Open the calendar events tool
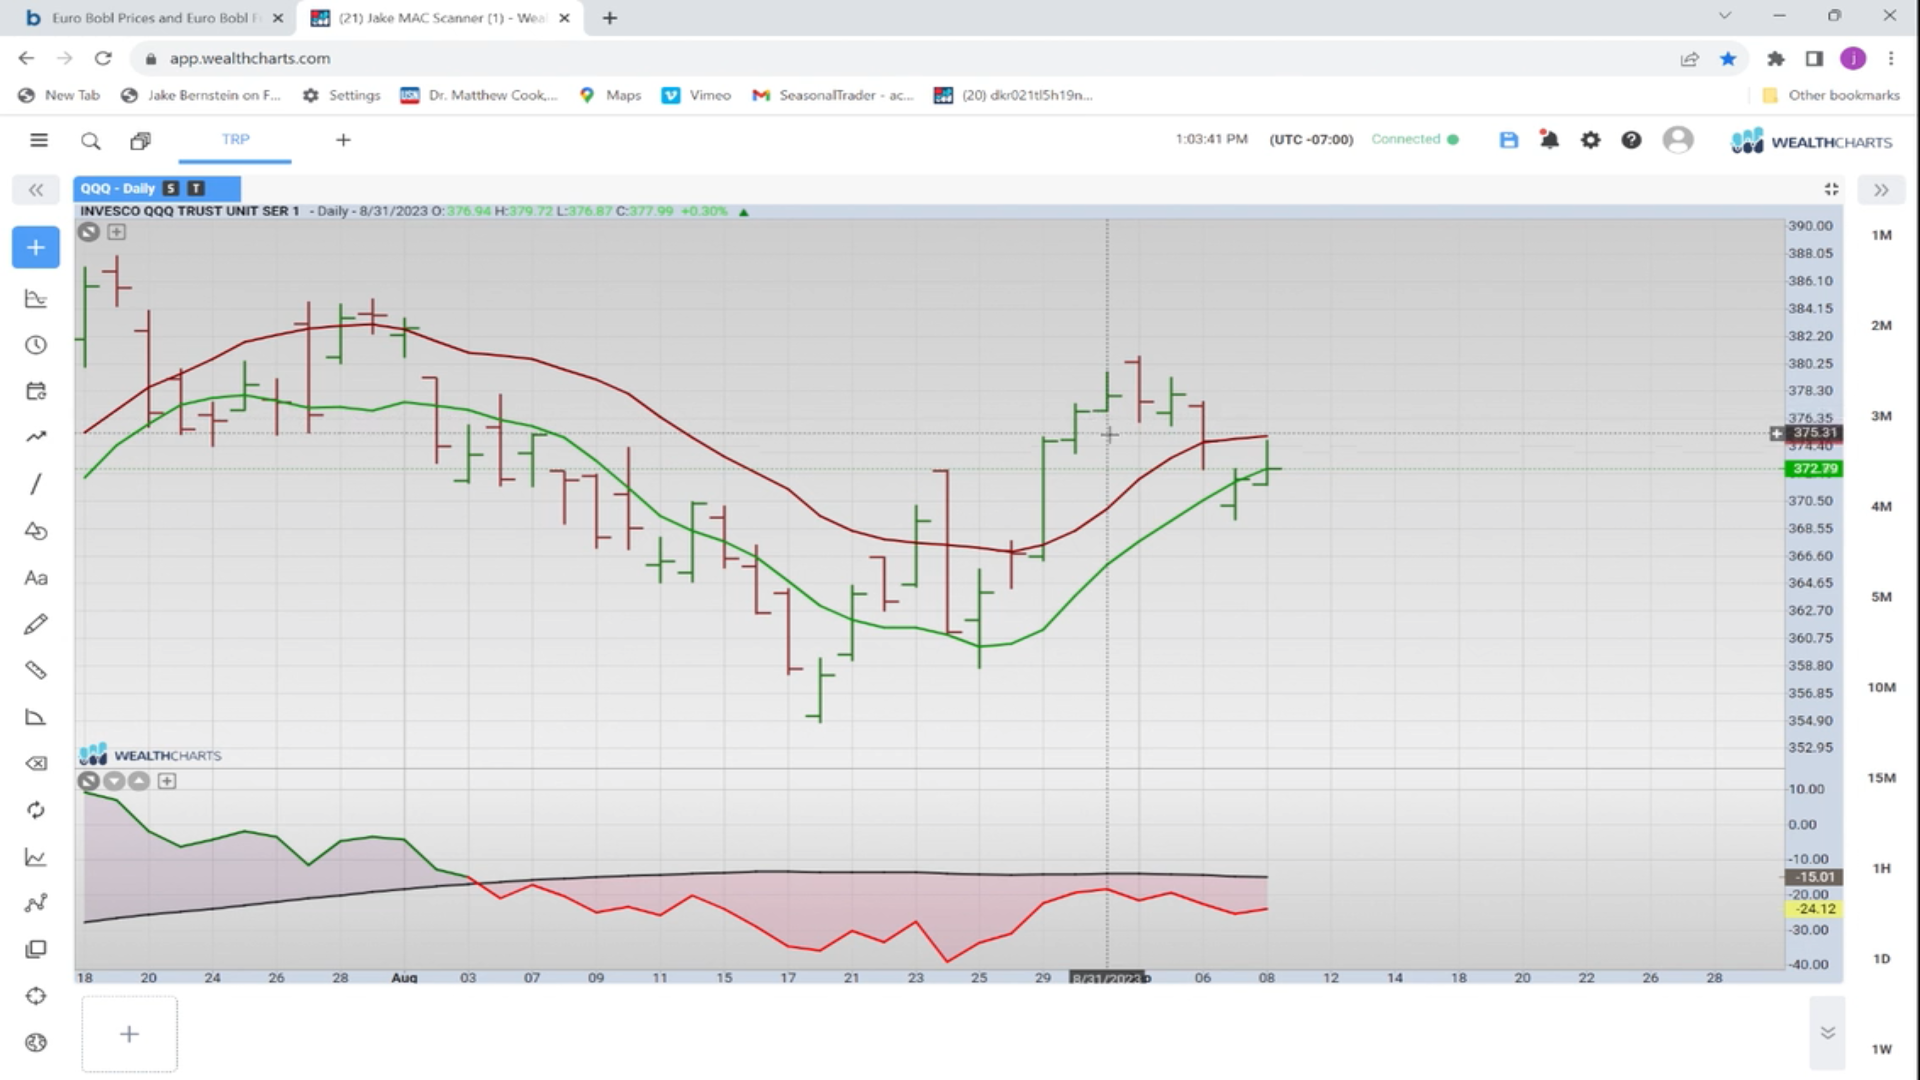The image size is (1920, 1080). [36, 391]
